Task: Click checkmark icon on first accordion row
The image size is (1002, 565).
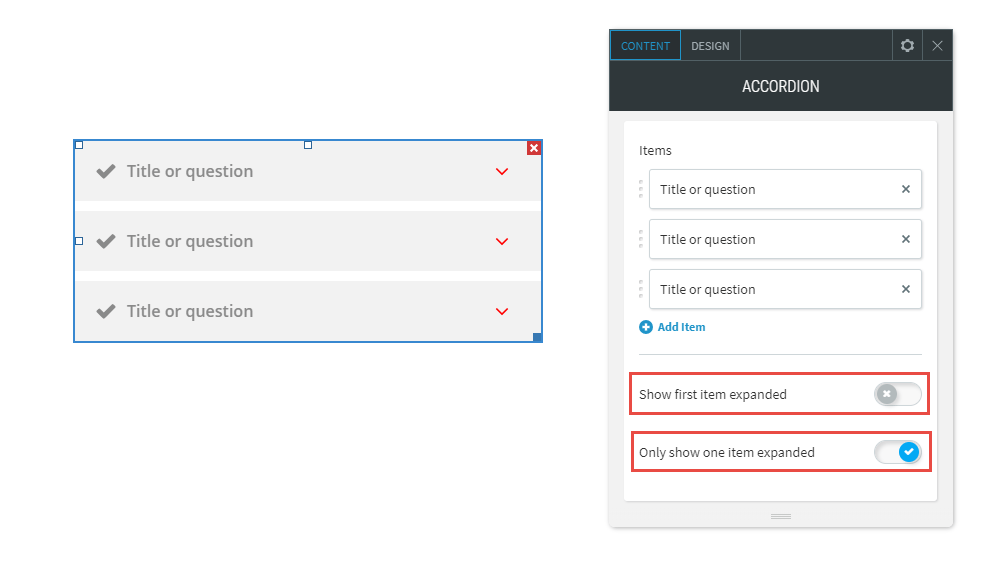Action: point(106,171)
